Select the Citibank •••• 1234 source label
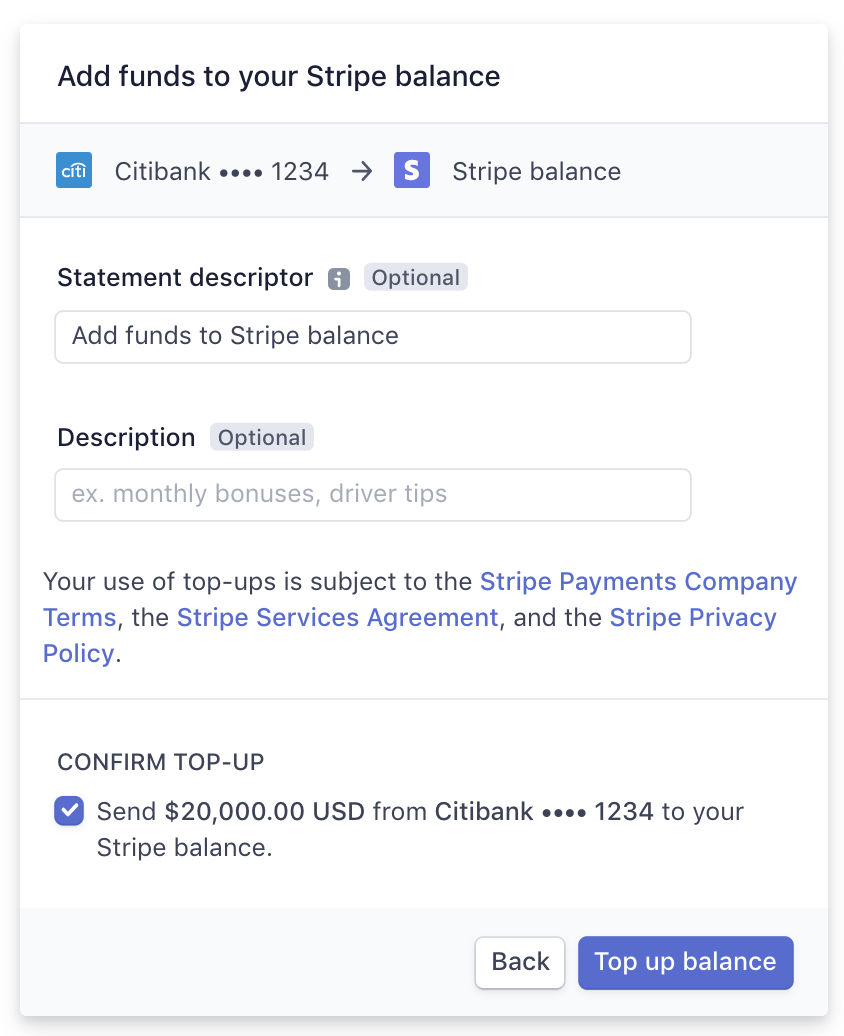844x1036 pixels. point(221,172)
